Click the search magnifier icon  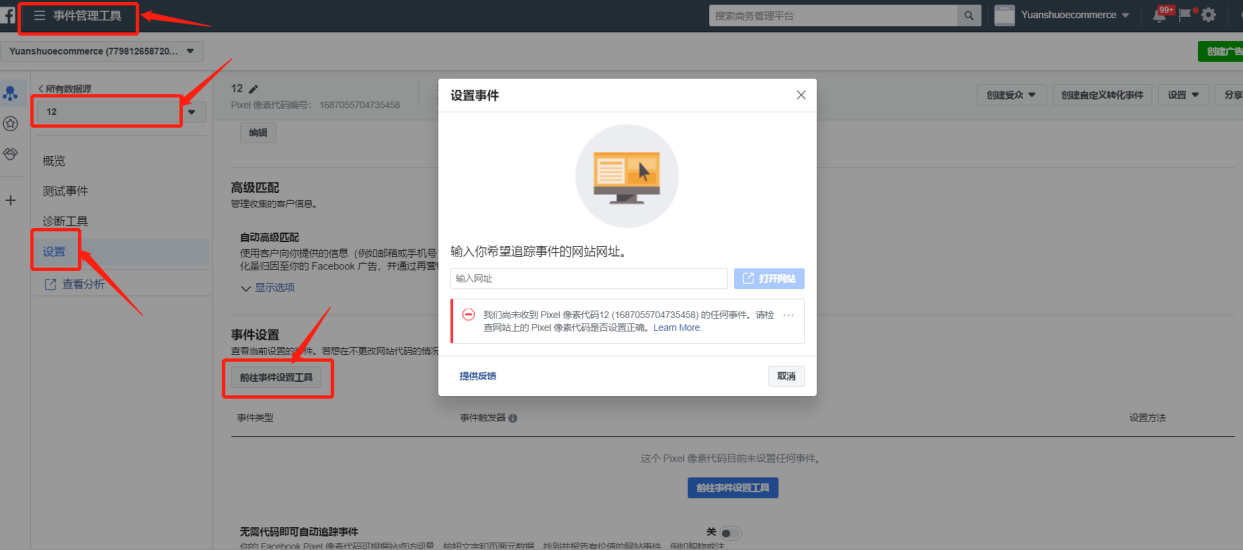point(969,16)
